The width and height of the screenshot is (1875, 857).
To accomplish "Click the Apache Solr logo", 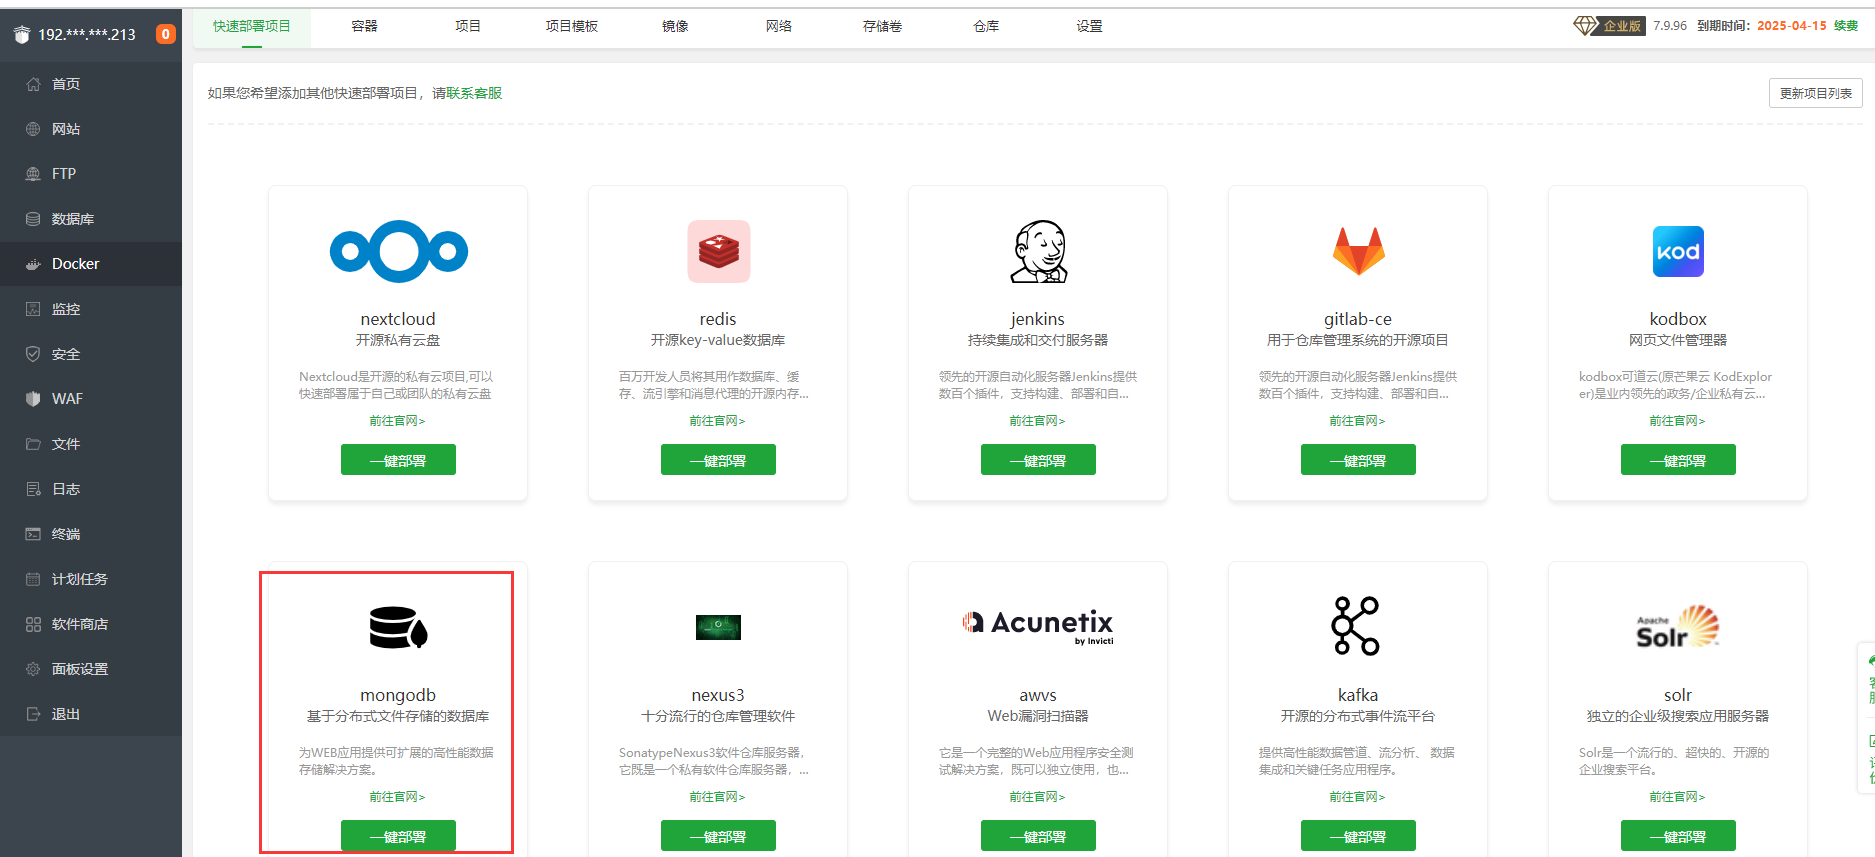I will point(1678,626).
